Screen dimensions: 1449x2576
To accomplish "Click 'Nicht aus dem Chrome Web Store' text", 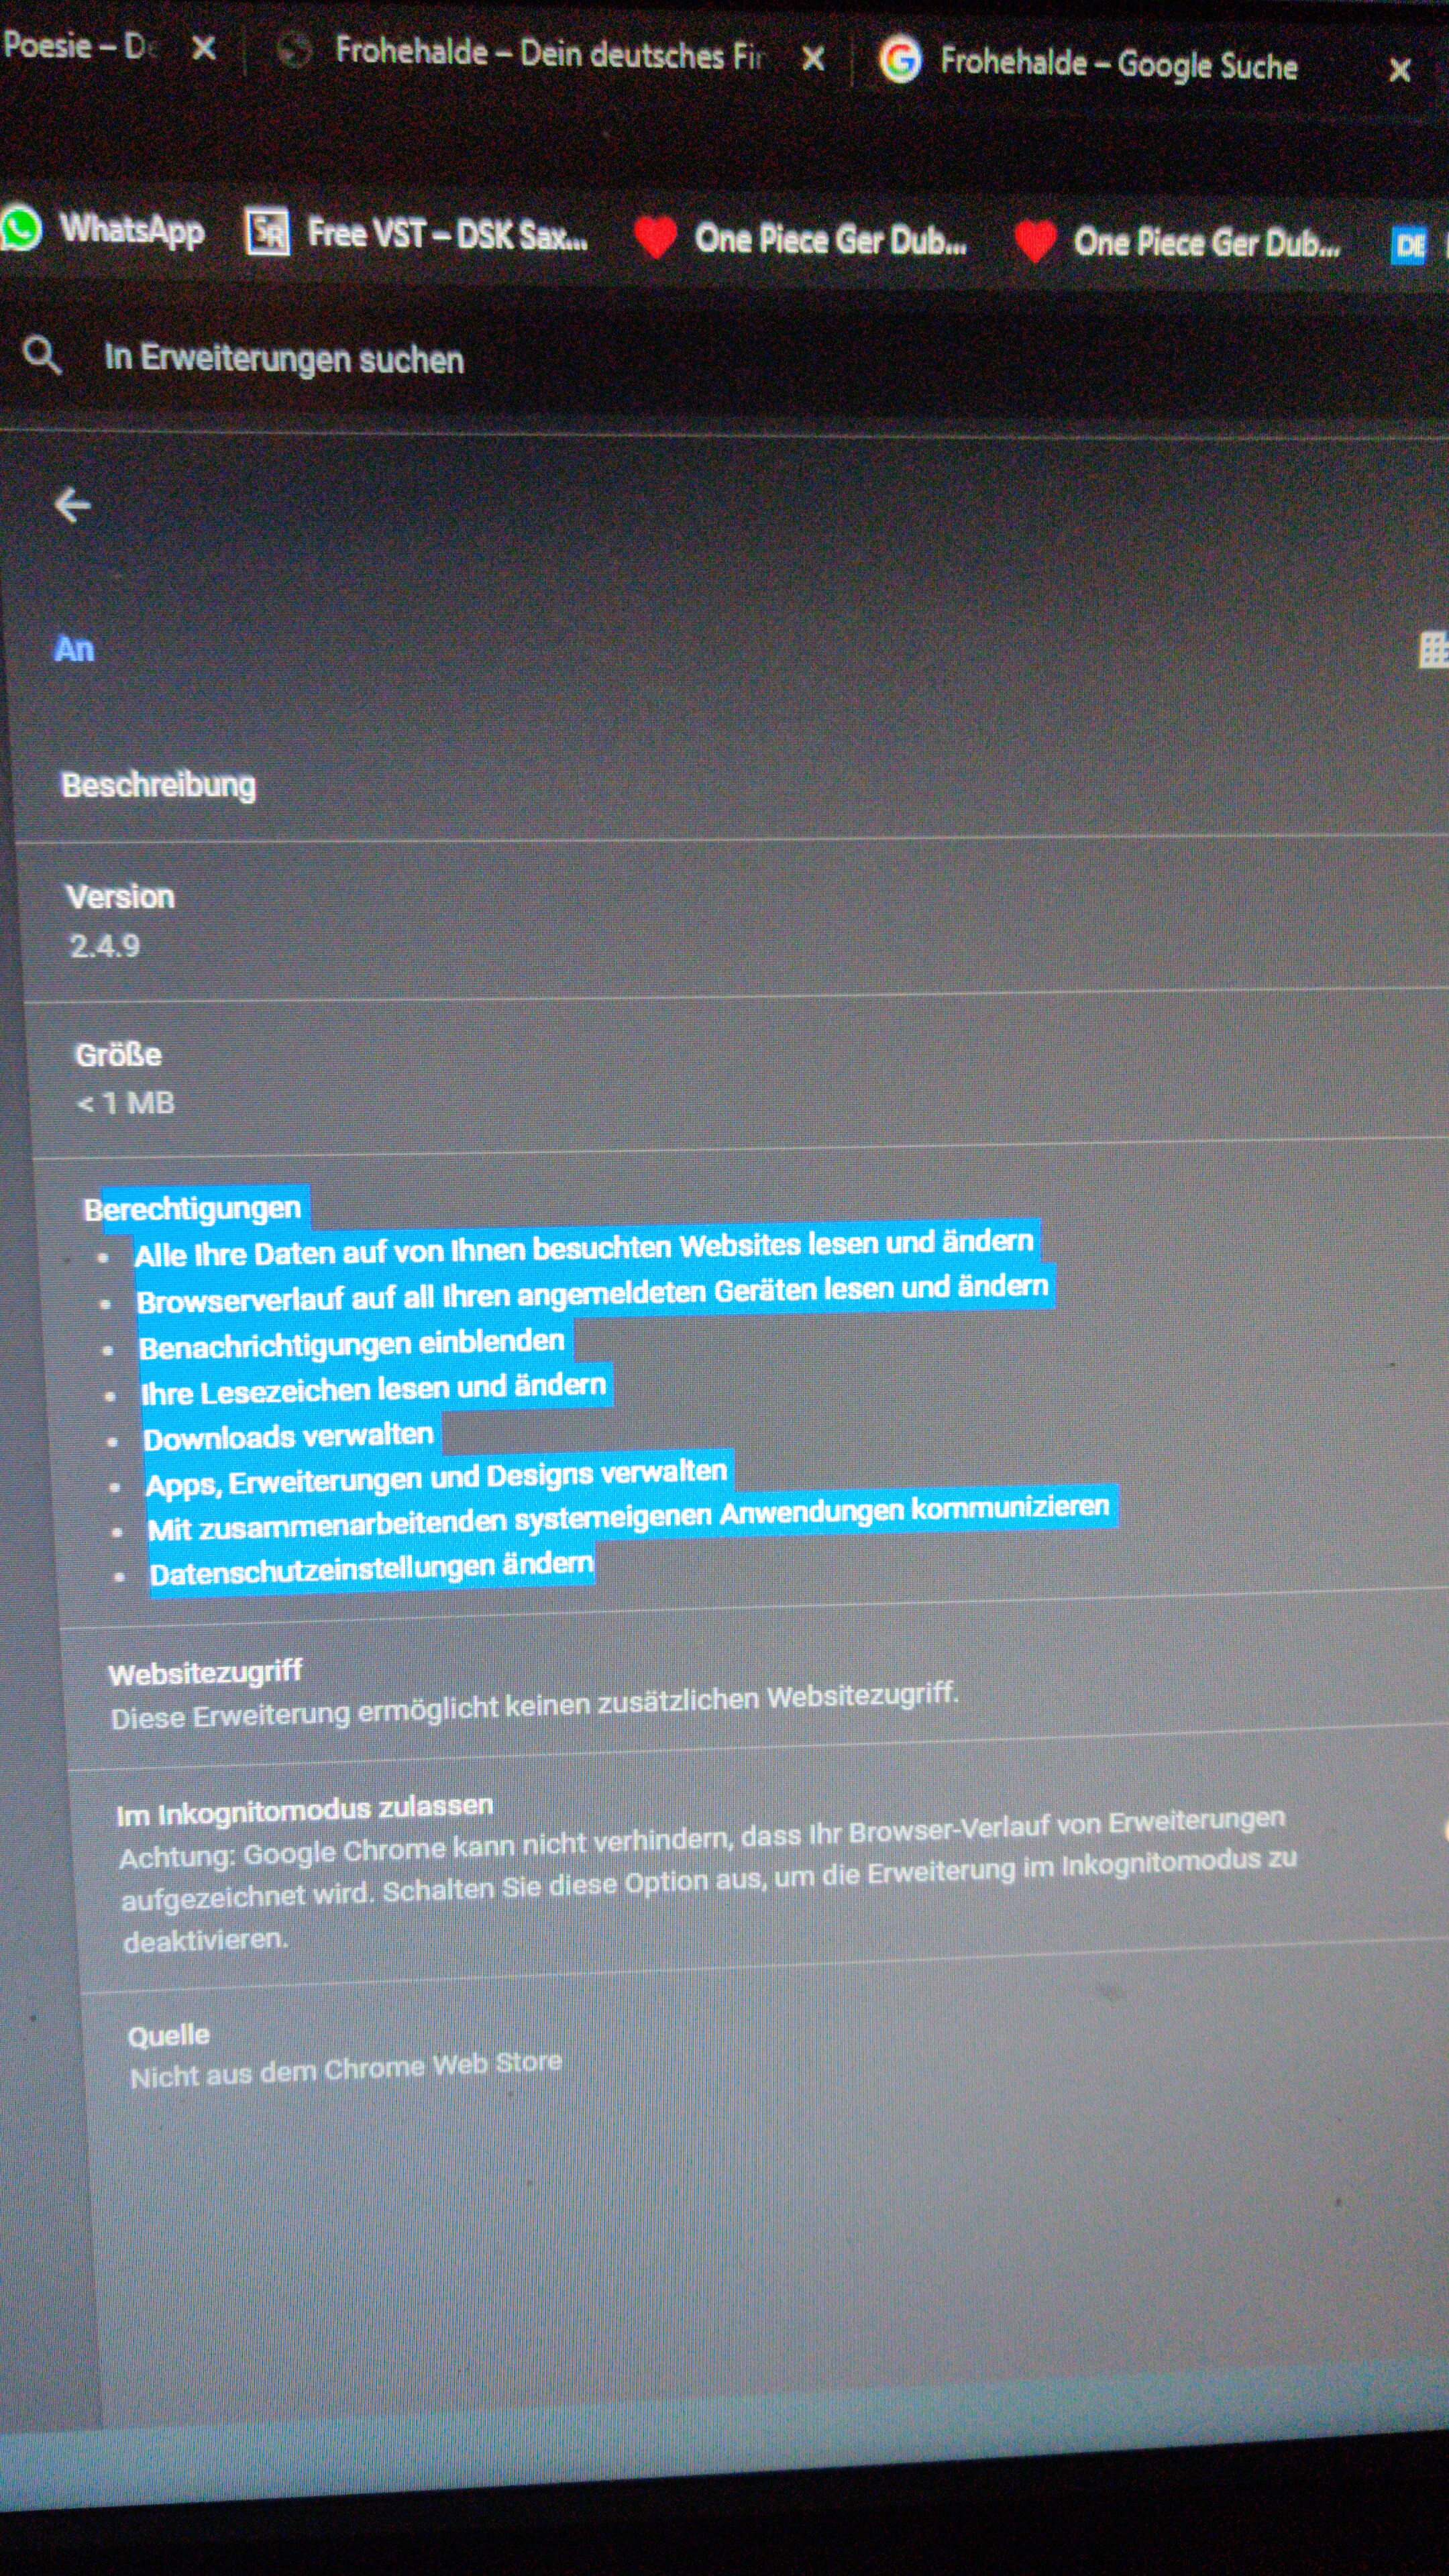I will 346,2069.
